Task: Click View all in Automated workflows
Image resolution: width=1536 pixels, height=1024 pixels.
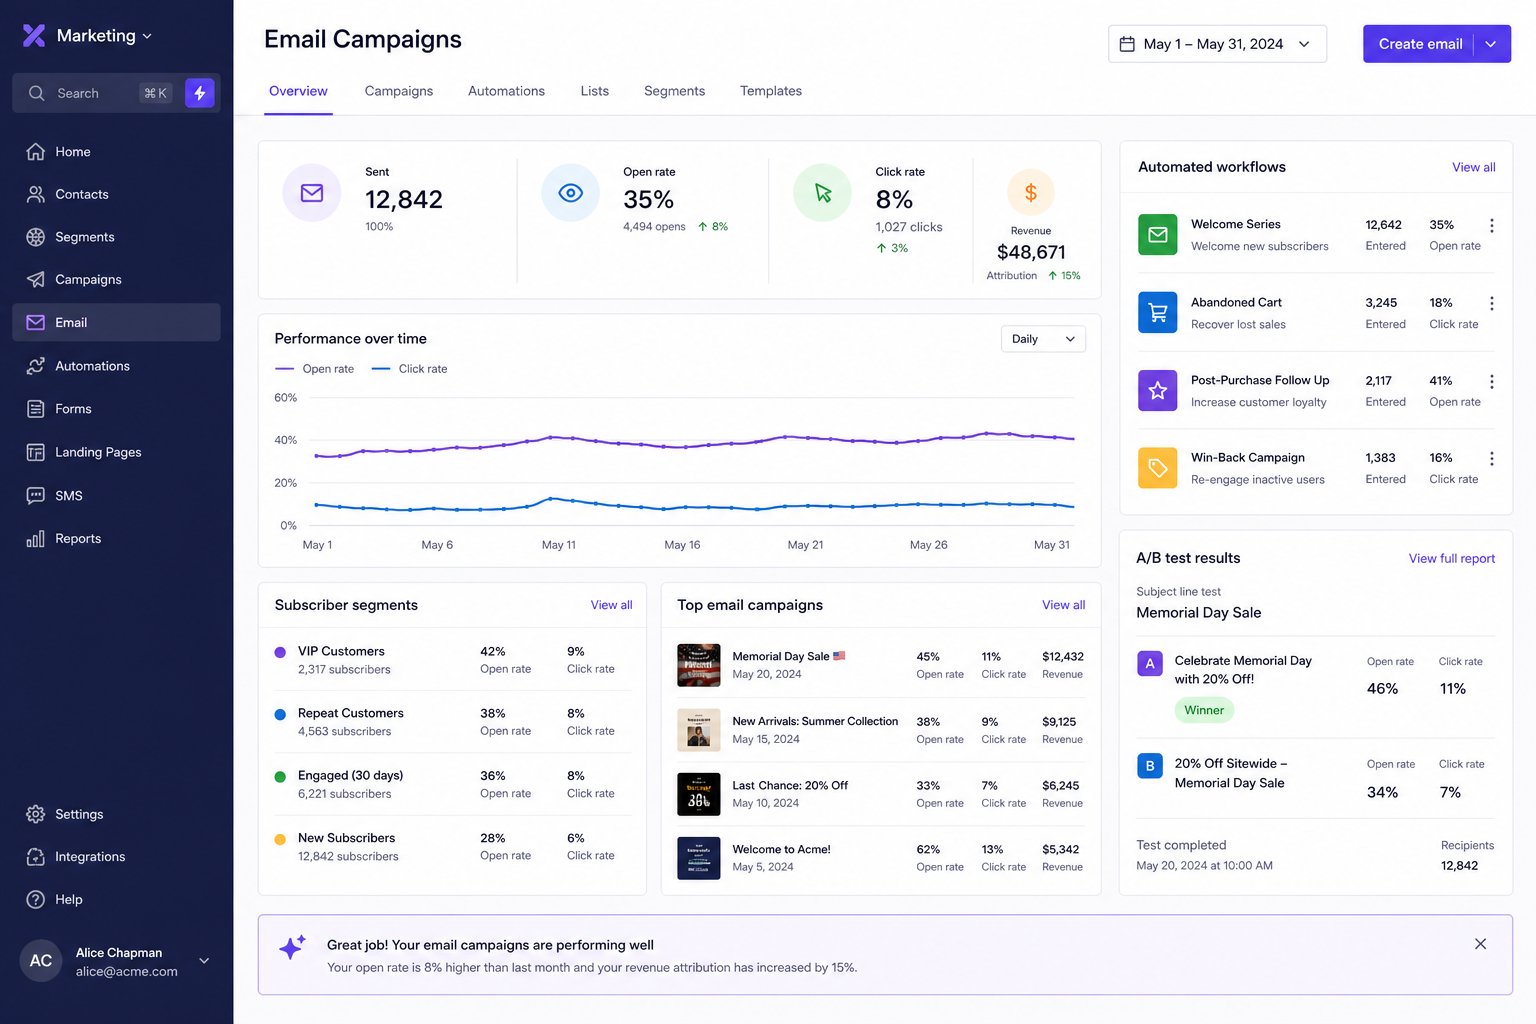Action: (x=1473, y=167)
